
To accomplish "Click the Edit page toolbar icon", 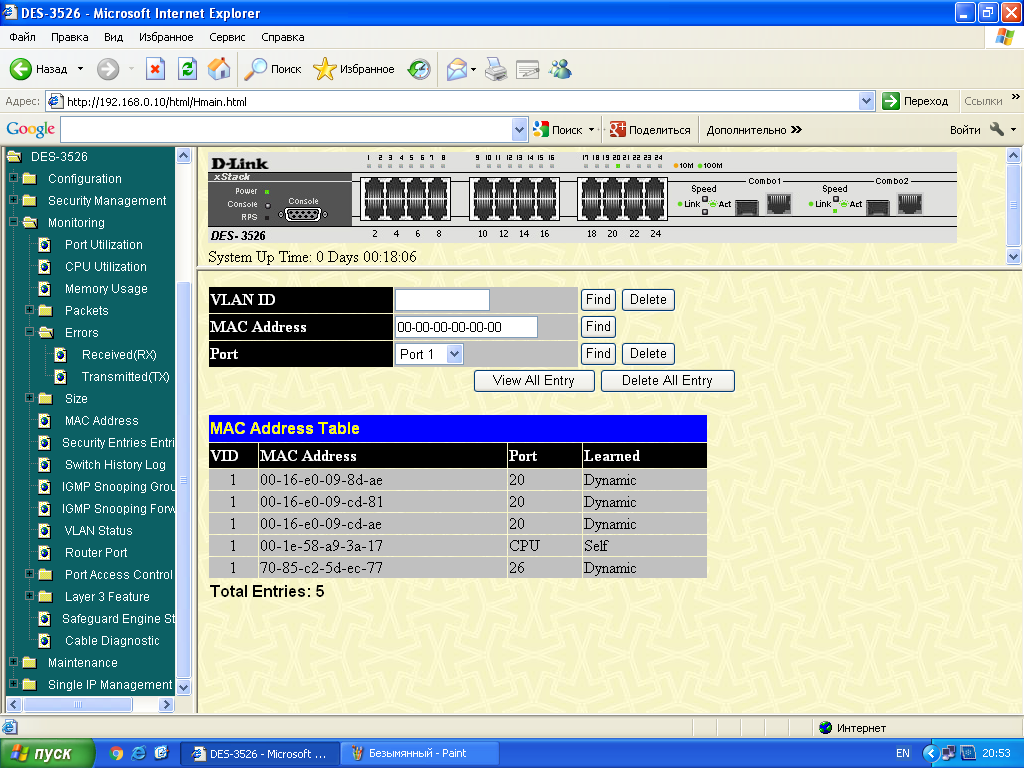I will tap(528, 69).
